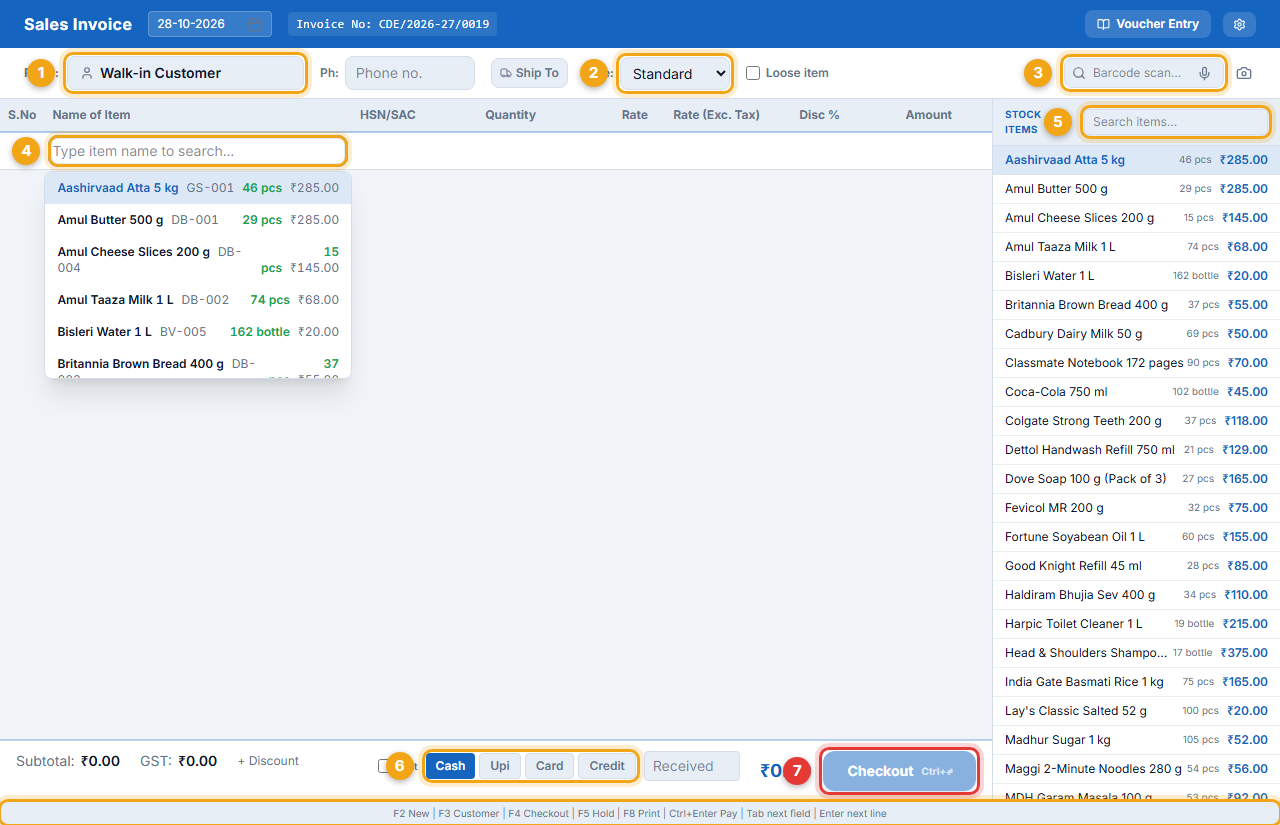Image resolution: width=1280 pixels, height=825 pixels.
Task: Select Colgate Strong Teeth 200 g stock item
Action: (x=1136, y=421)
